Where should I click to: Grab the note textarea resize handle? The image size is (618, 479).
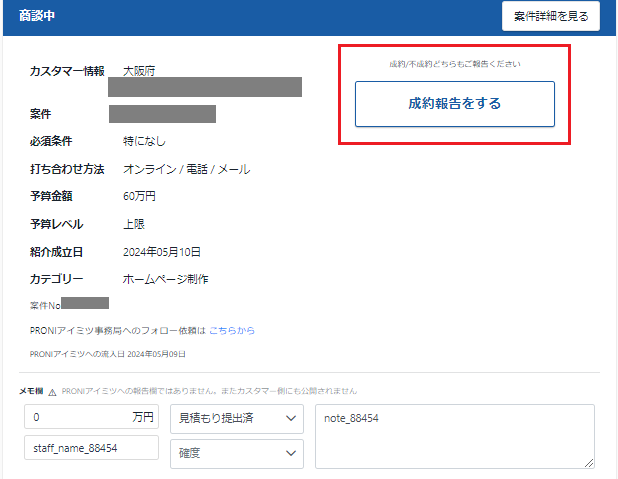(x=589, y=462)
